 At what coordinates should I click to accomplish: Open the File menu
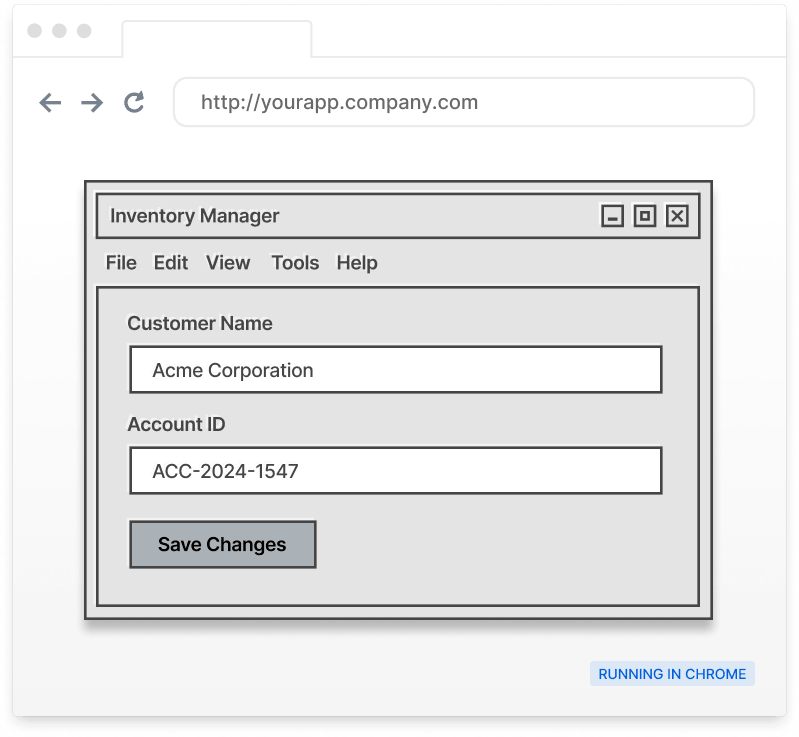tap(121, 263)
